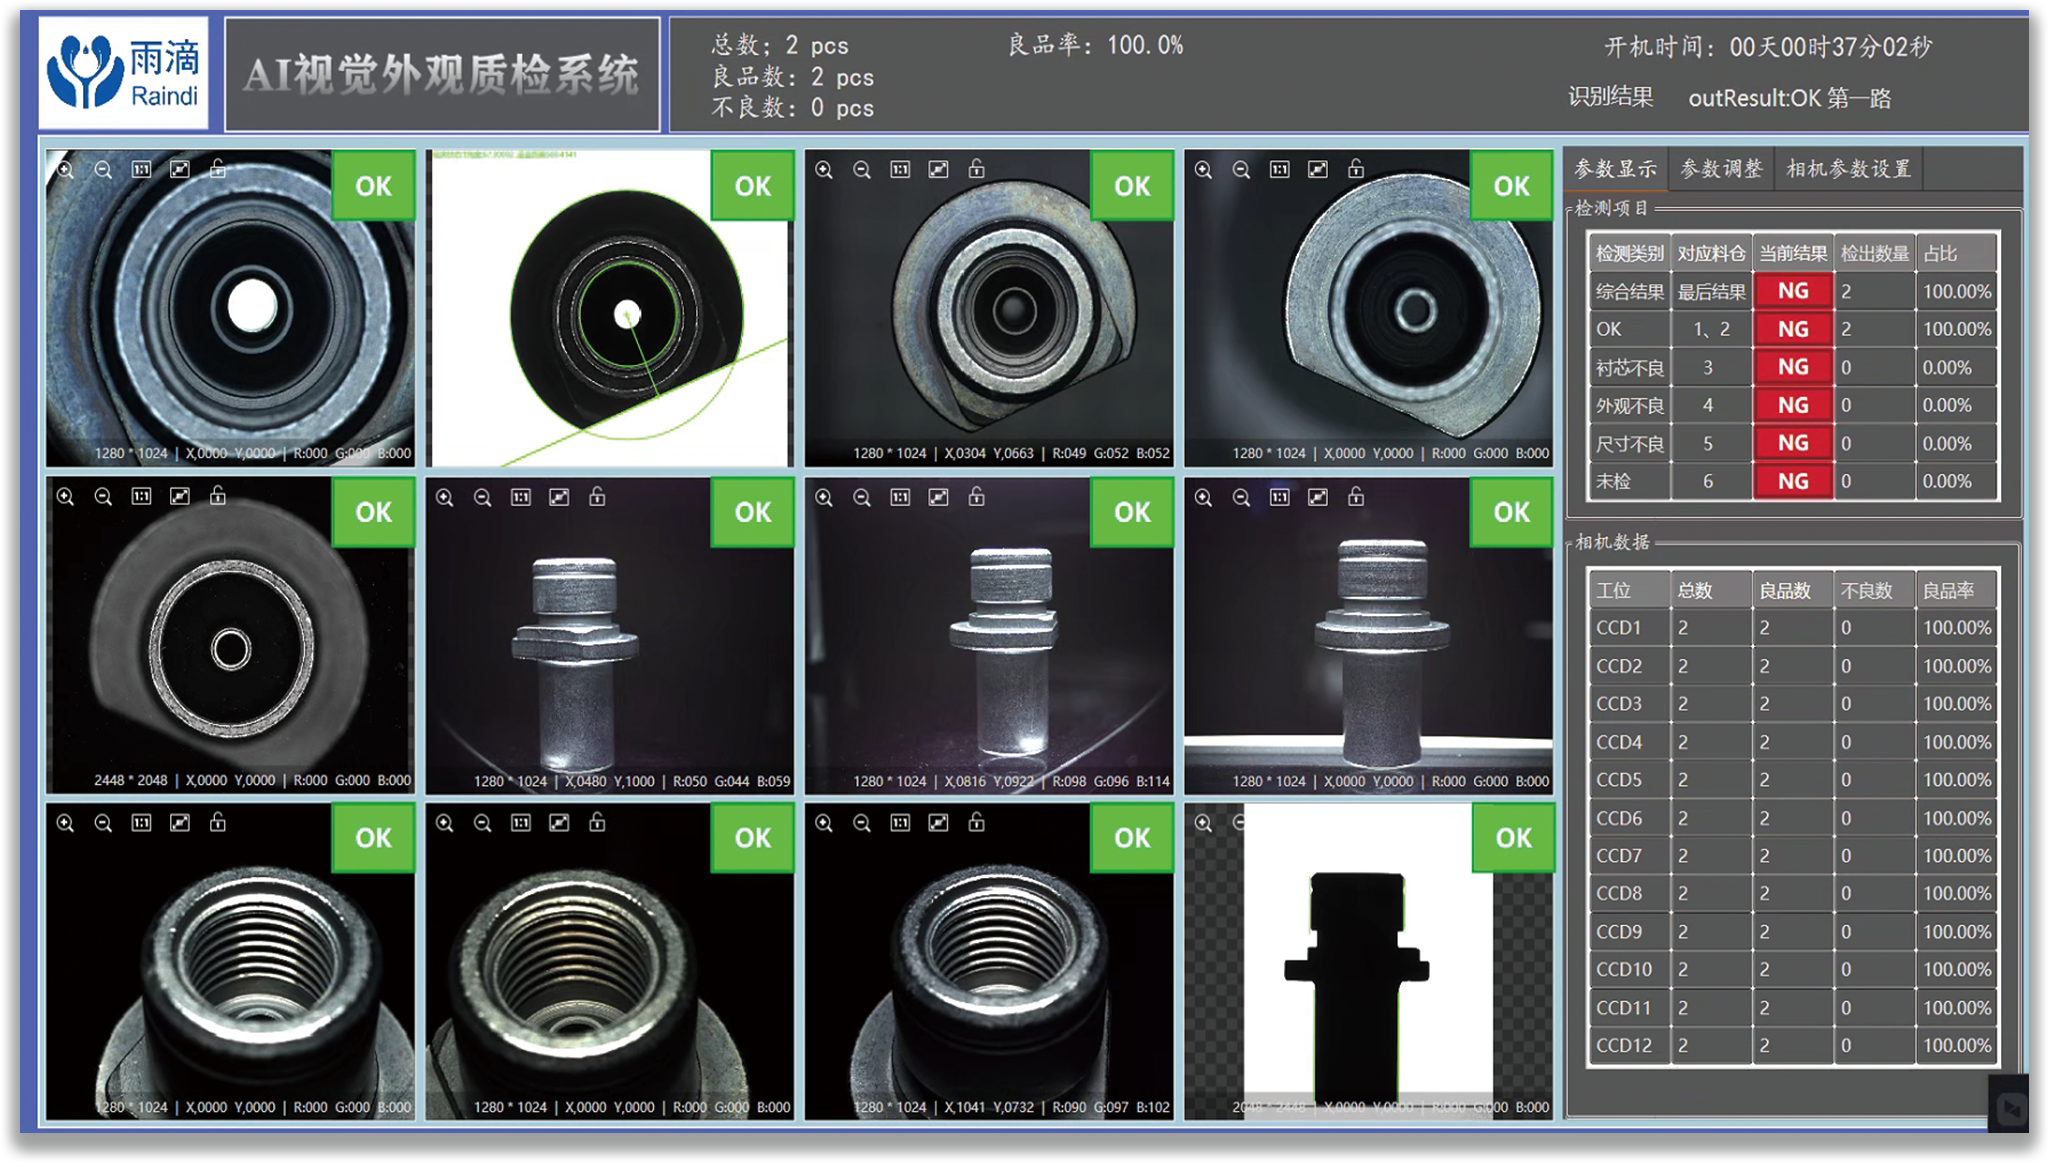Zoom in on the first camera image
Screen dimensions: 2049x1163
[x=65, y=169]
